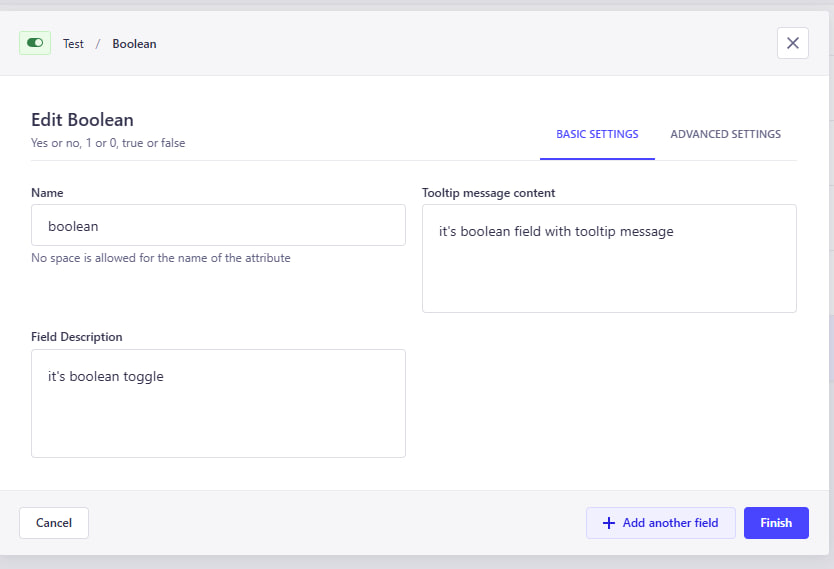Switch to the Advanced Settings tab
This screenshot has width=834, height=569.
coord(725,134)
